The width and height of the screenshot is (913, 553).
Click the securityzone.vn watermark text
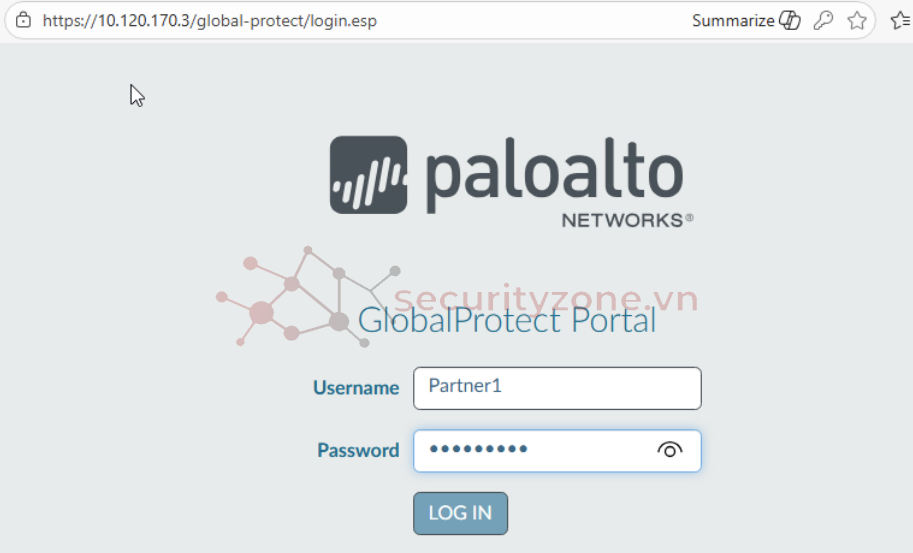click(545, 298)
